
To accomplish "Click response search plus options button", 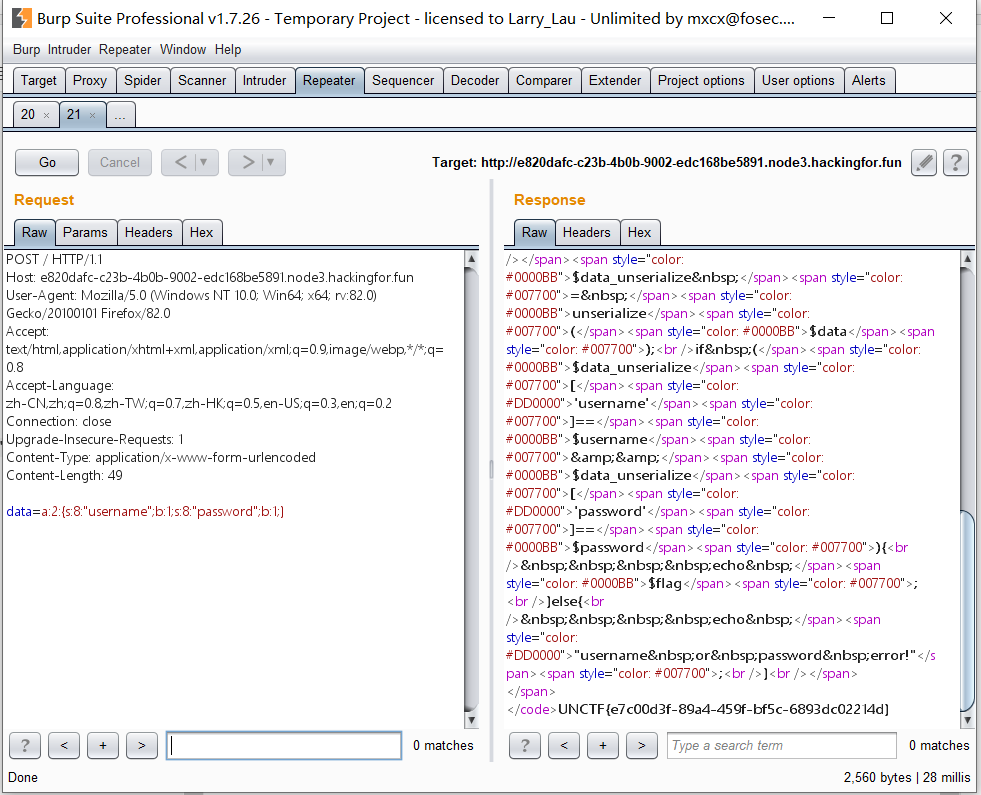I will tap(602, 746).
